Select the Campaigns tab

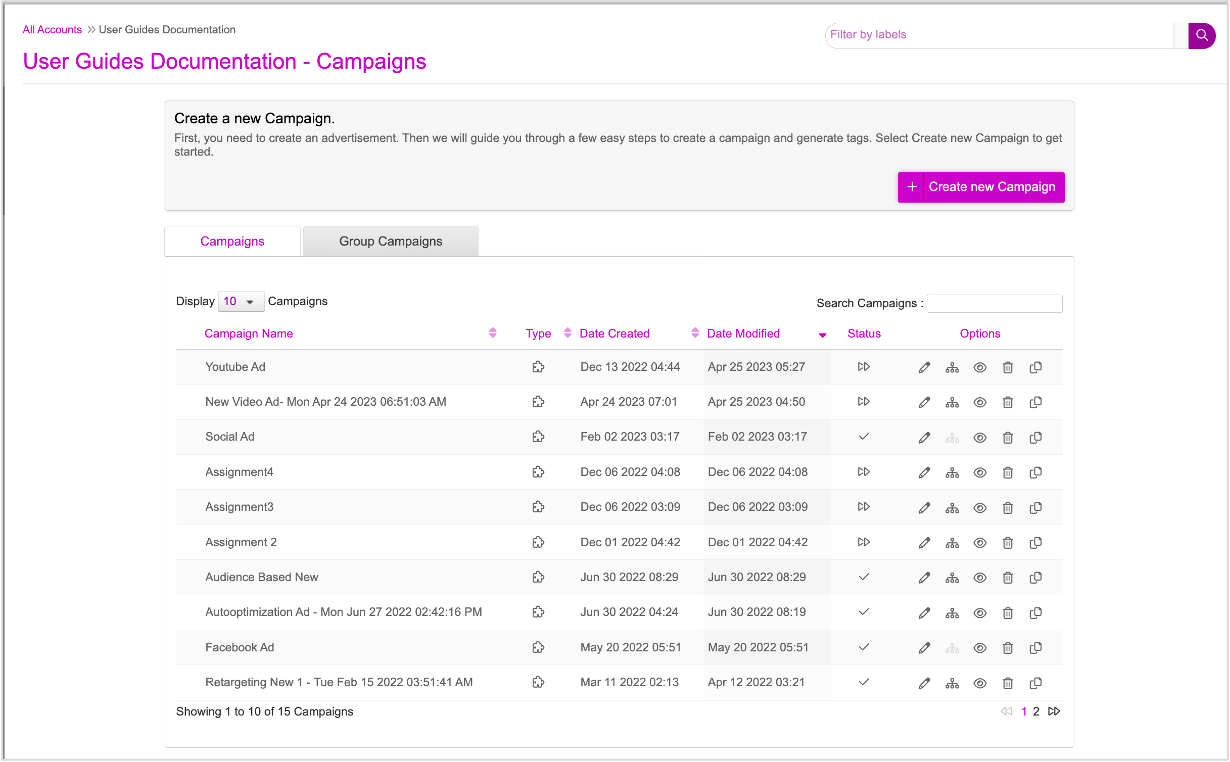(x=232, y=241)
